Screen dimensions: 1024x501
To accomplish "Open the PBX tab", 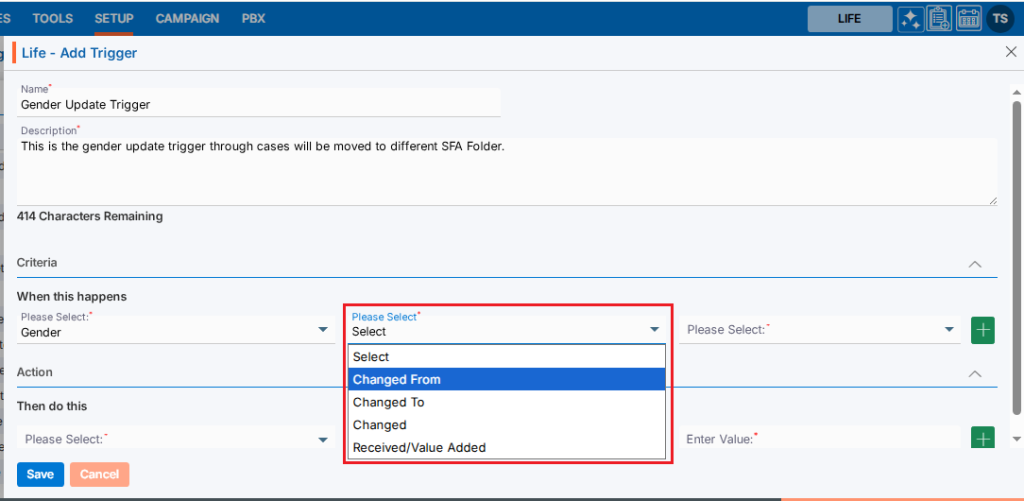I will [x=254, y=19].
